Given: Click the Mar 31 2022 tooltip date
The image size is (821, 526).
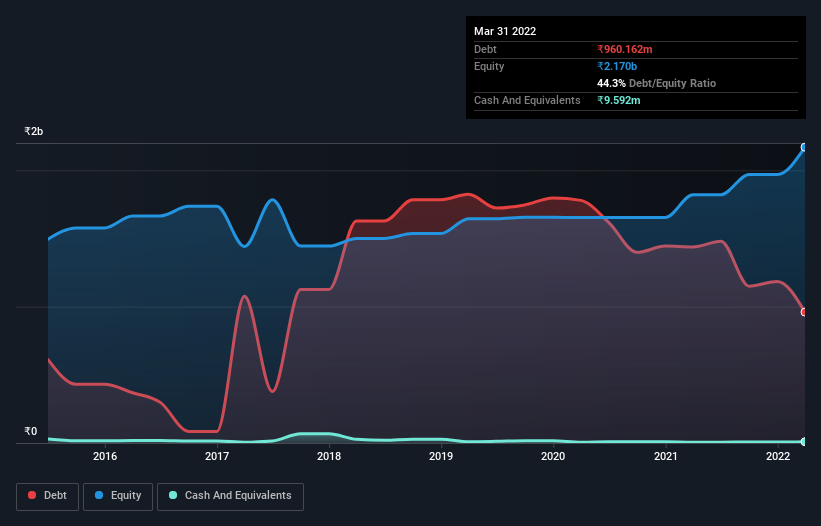Looking at the screenshot, I should coord(505,31).
